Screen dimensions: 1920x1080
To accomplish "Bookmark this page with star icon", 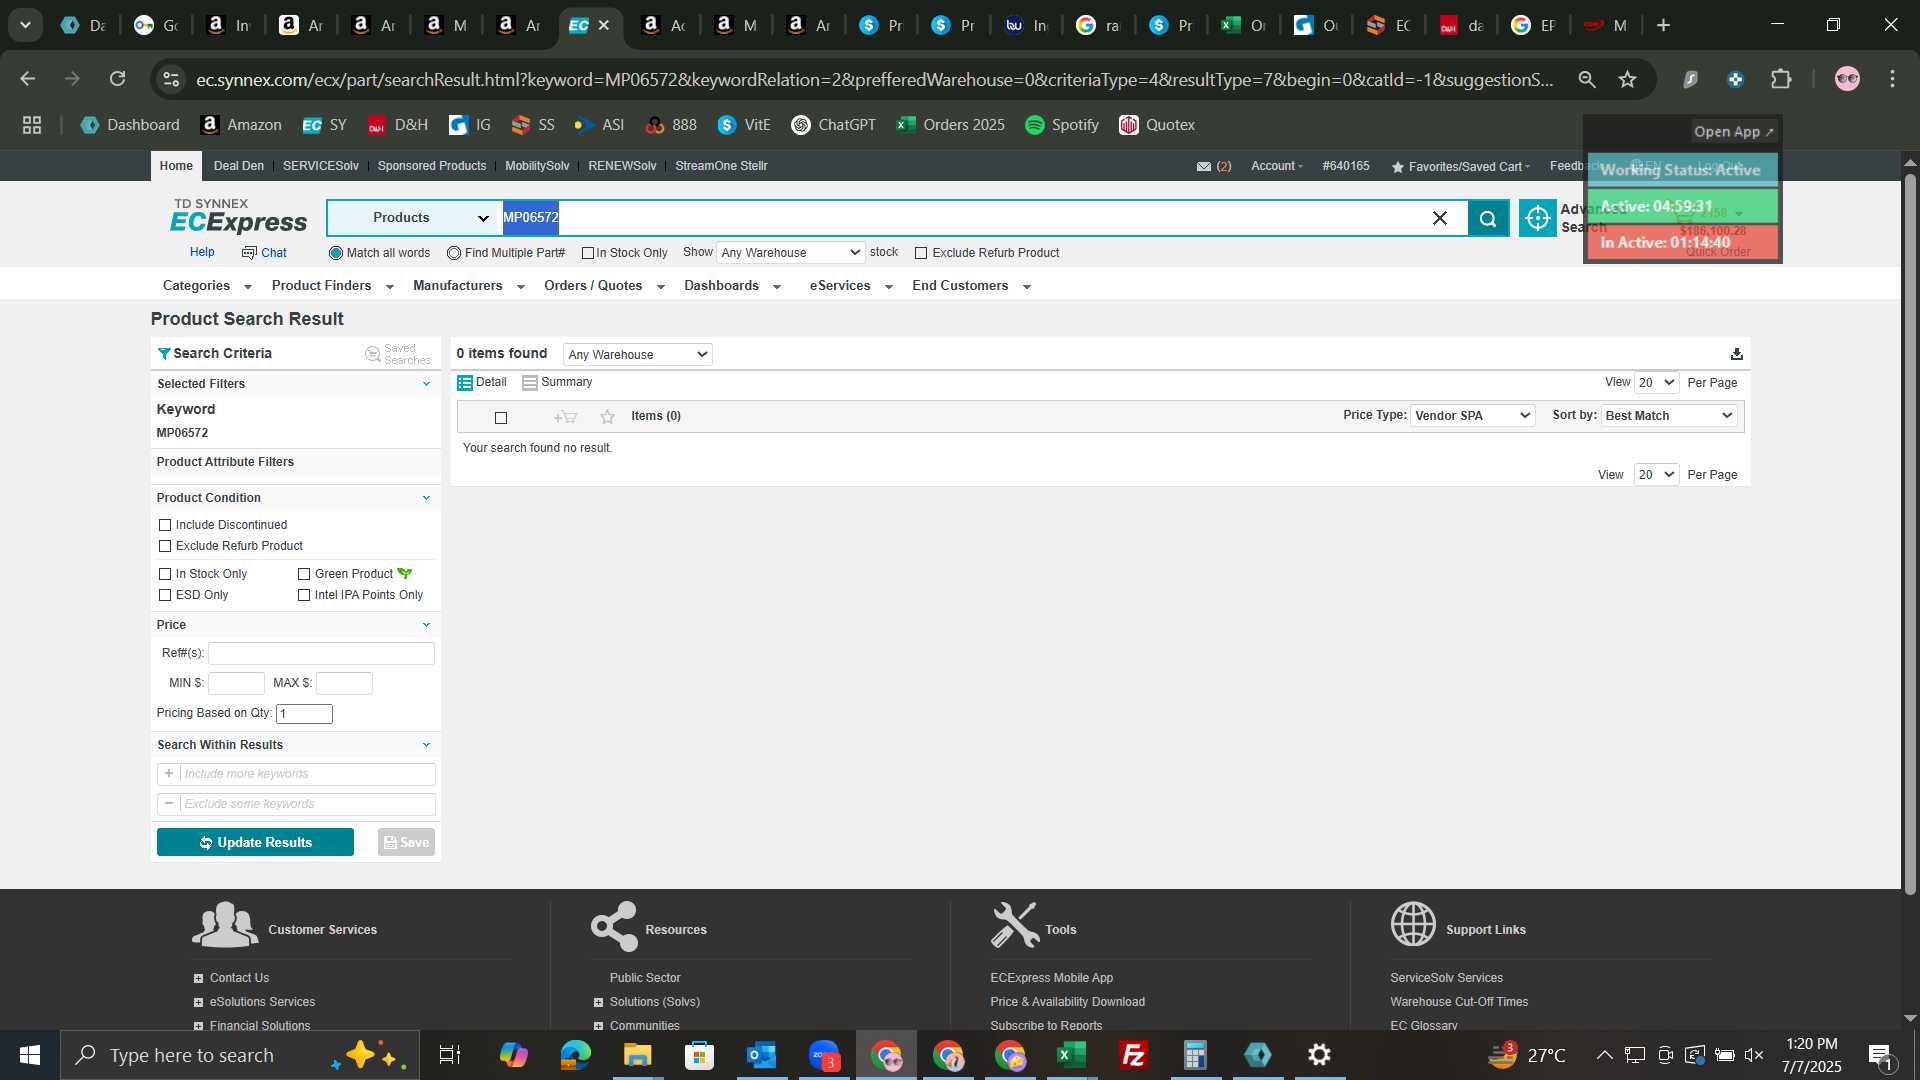I will [x=1628, y=79].
